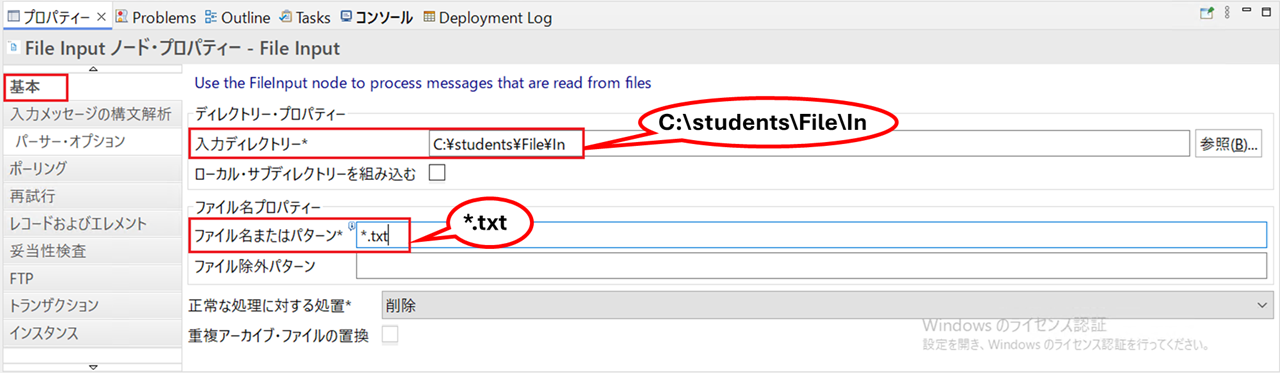Viewport: 1280px width, 373px height.
Task: Click the コンソール tab icon
Action: coord(346,17)
